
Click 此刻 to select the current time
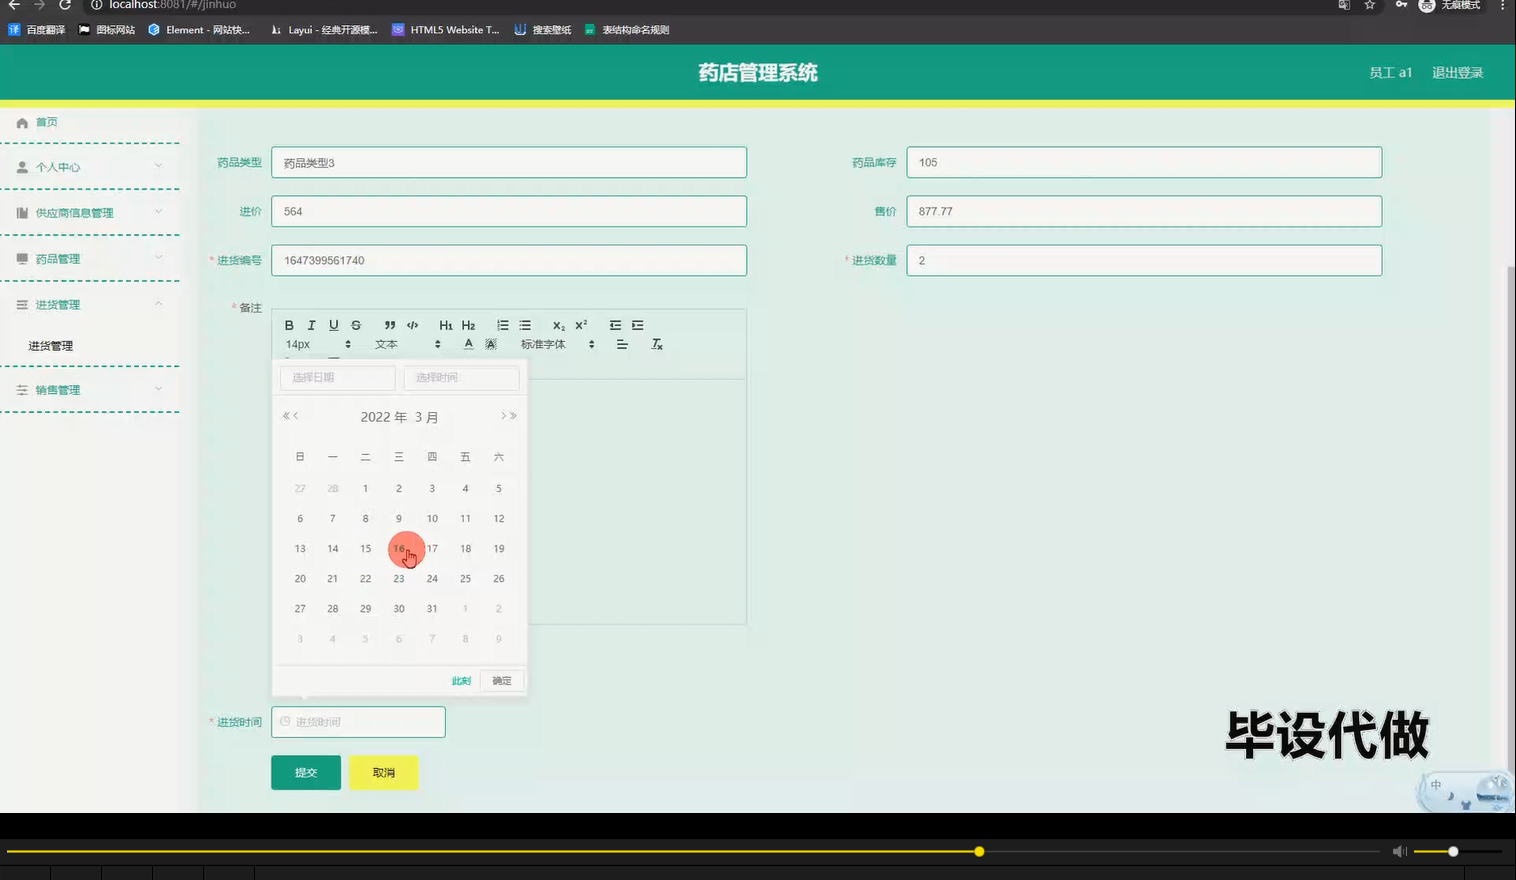[461, 681]
